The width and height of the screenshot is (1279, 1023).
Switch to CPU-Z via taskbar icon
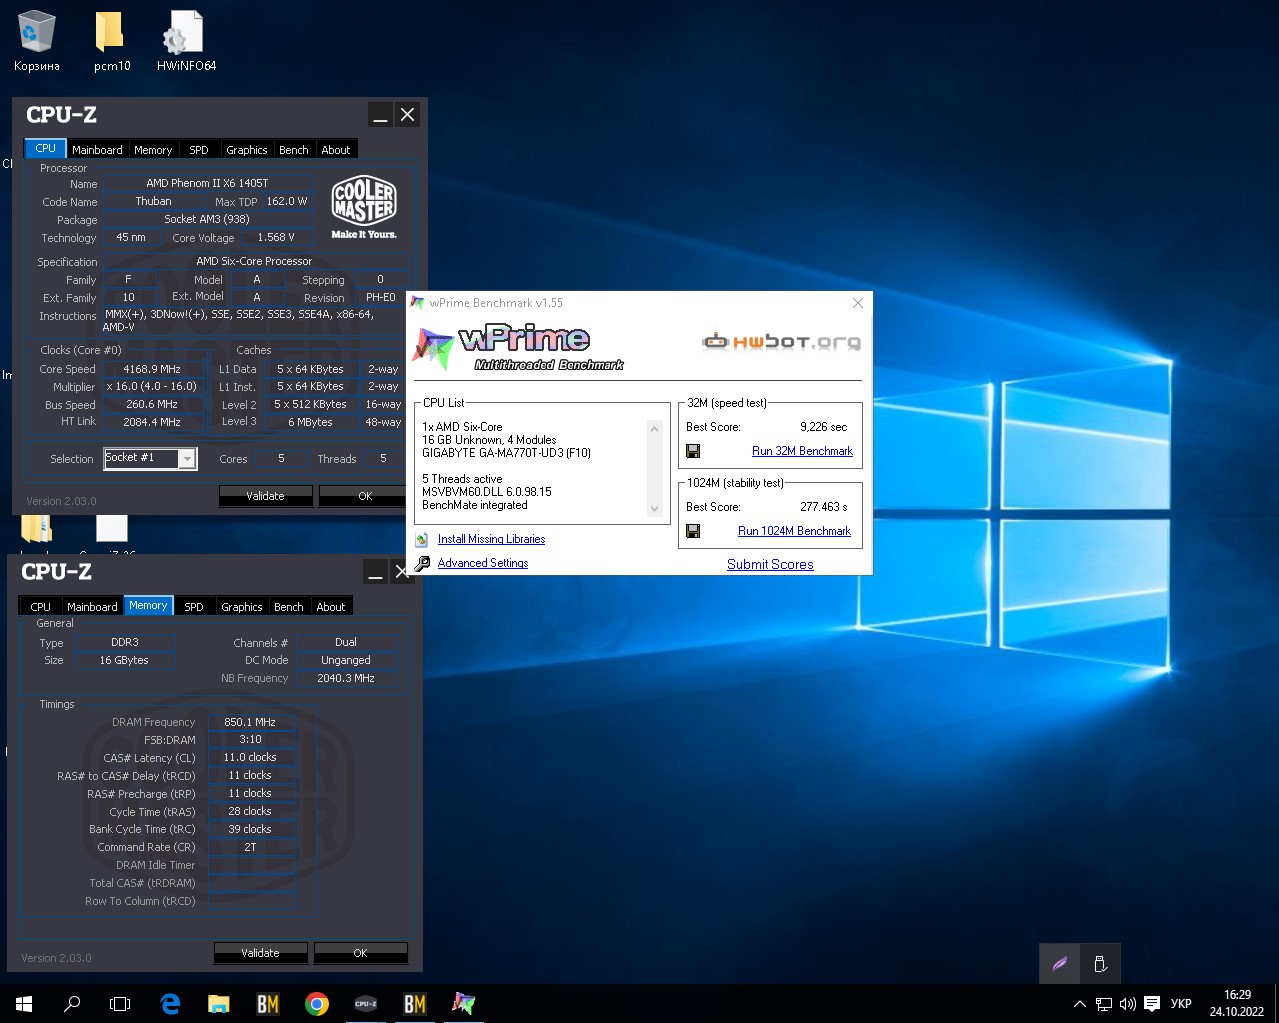(365, 1003)
